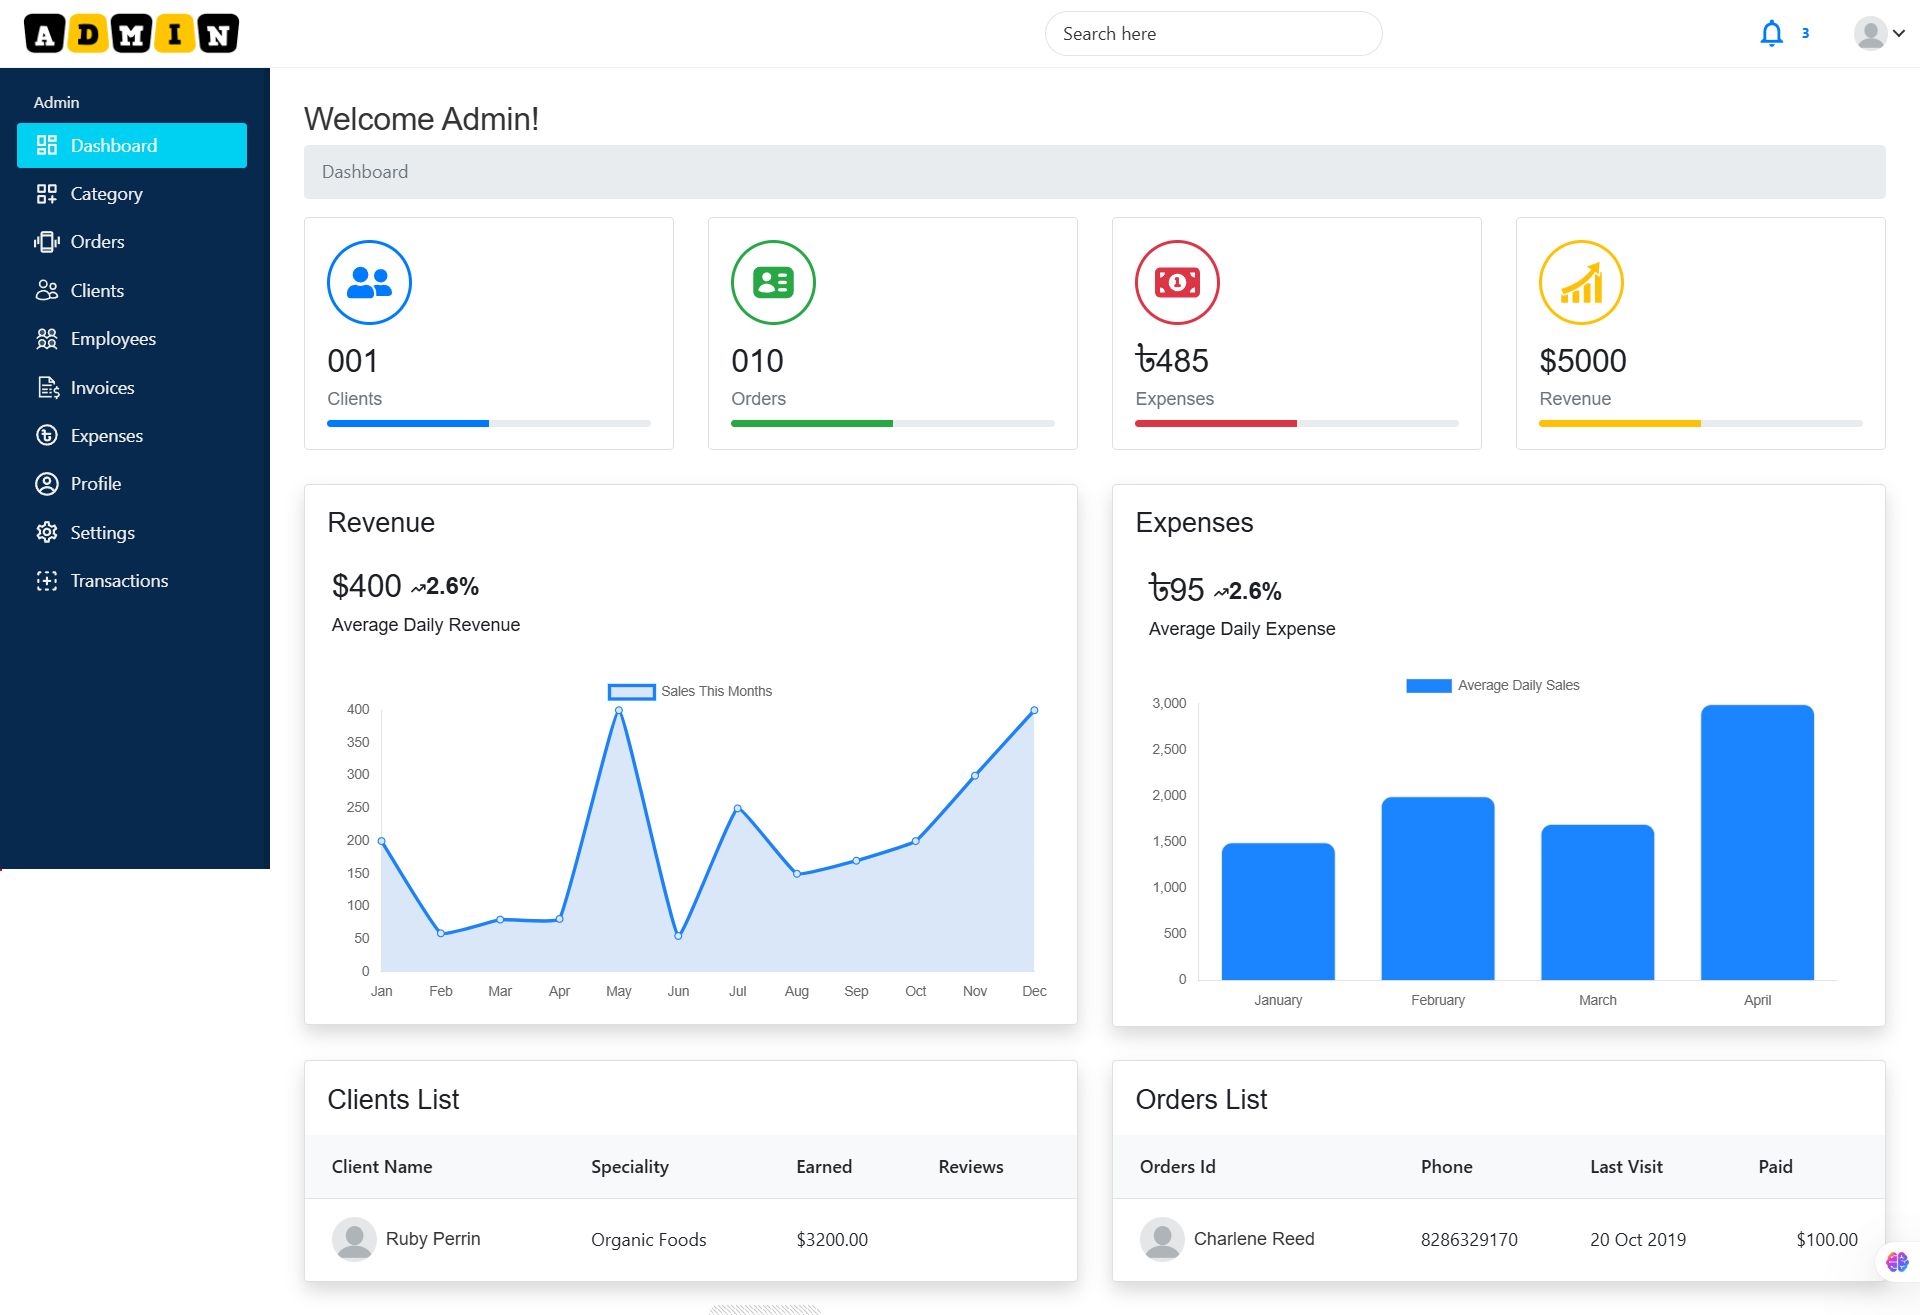Open the Employees section icon

point(47,338)
